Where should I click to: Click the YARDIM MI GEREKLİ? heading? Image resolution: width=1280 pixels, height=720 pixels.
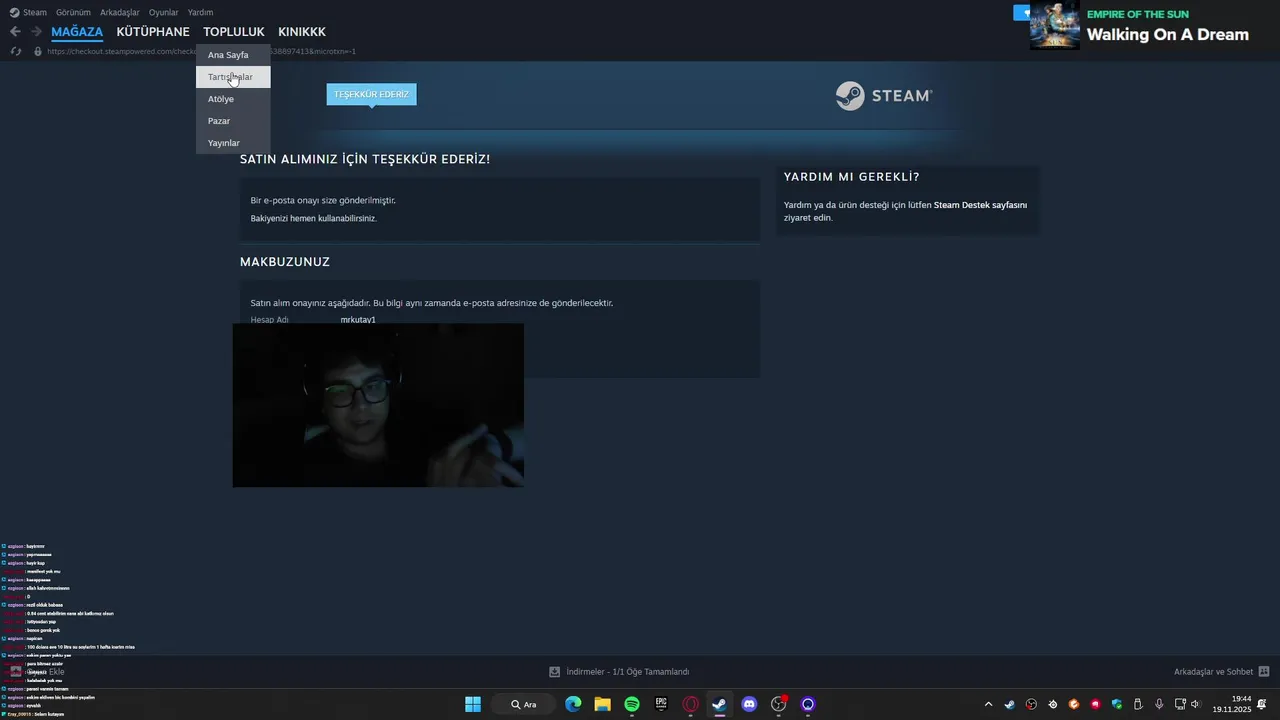(851, 177)
